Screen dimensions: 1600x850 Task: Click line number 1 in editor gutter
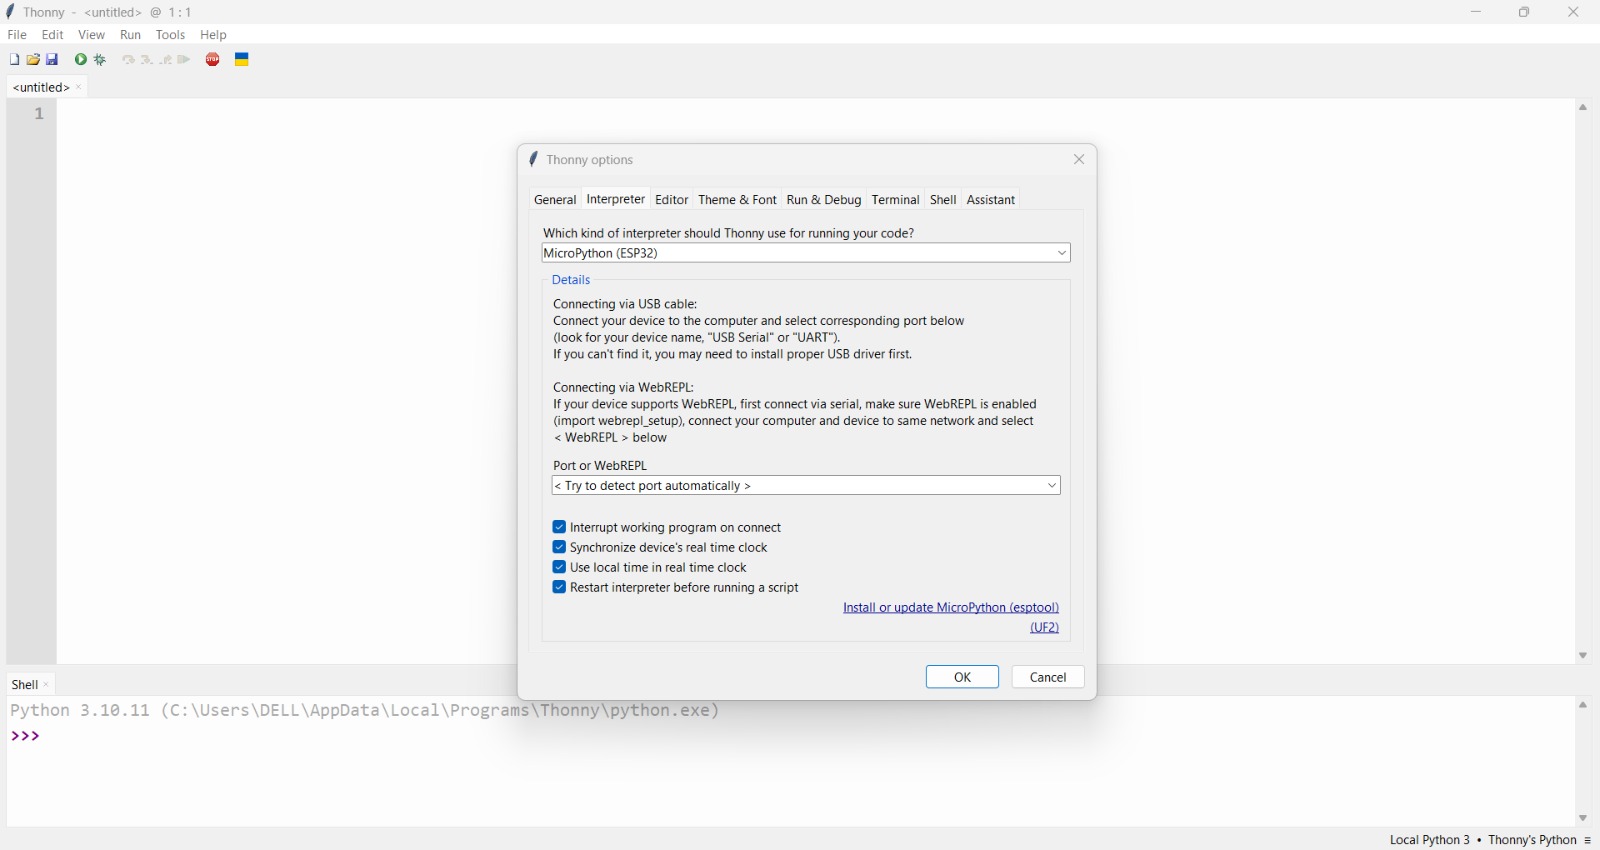tap(40, 115)
